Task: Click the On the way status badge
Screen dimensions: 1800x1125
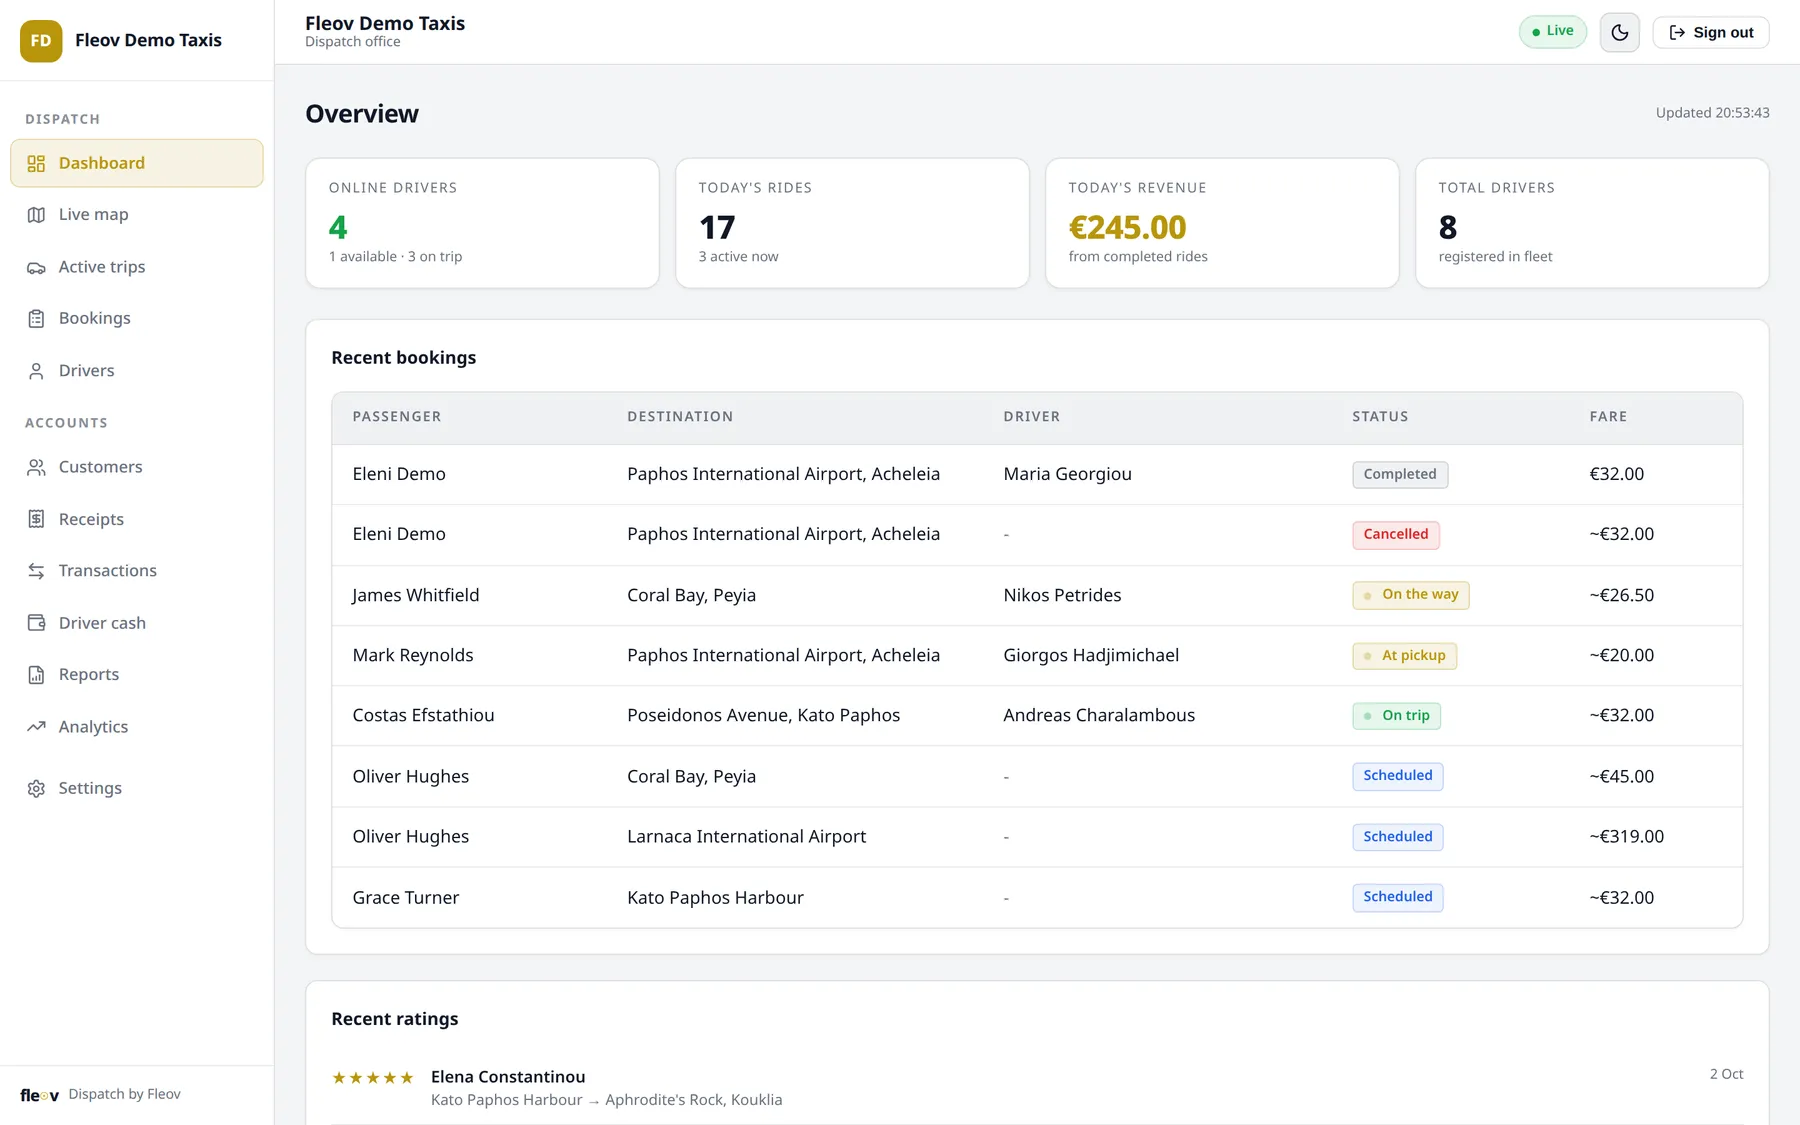Action: 1411,595
